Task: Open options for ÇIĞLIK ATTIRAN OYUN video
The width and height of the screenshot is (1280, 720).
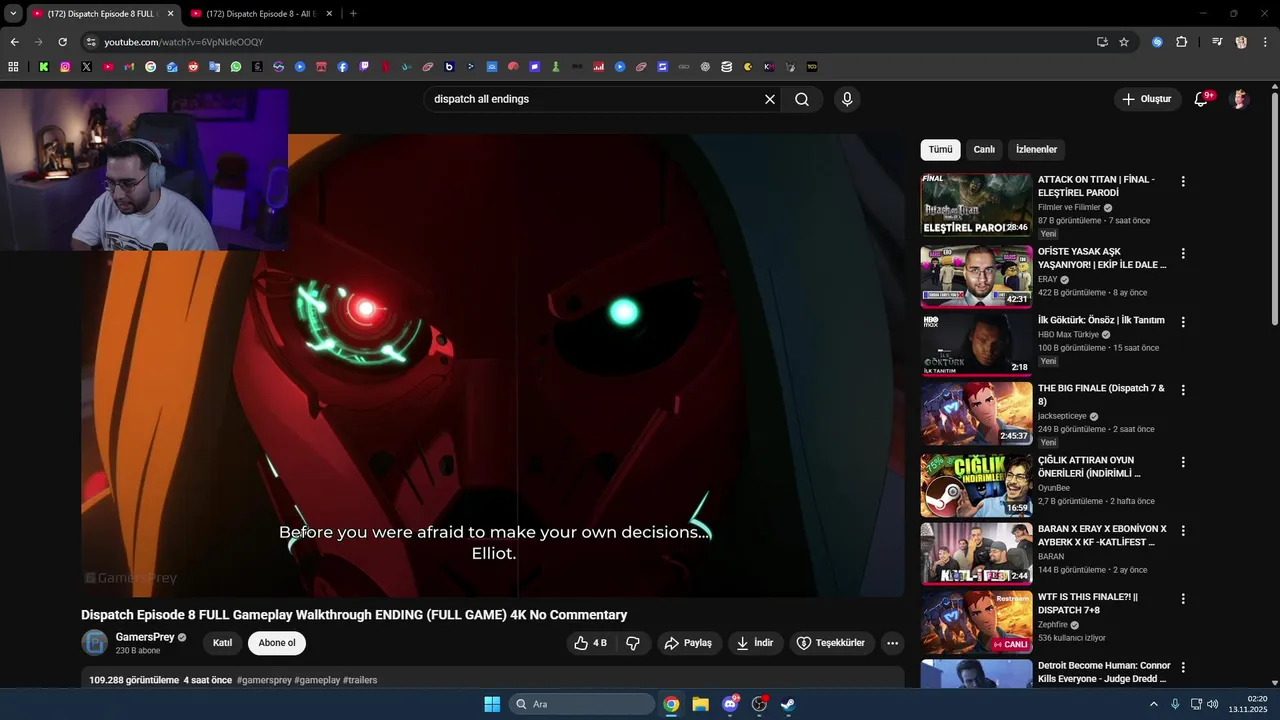Action: pyautogui.click(x=1183, y=462)
